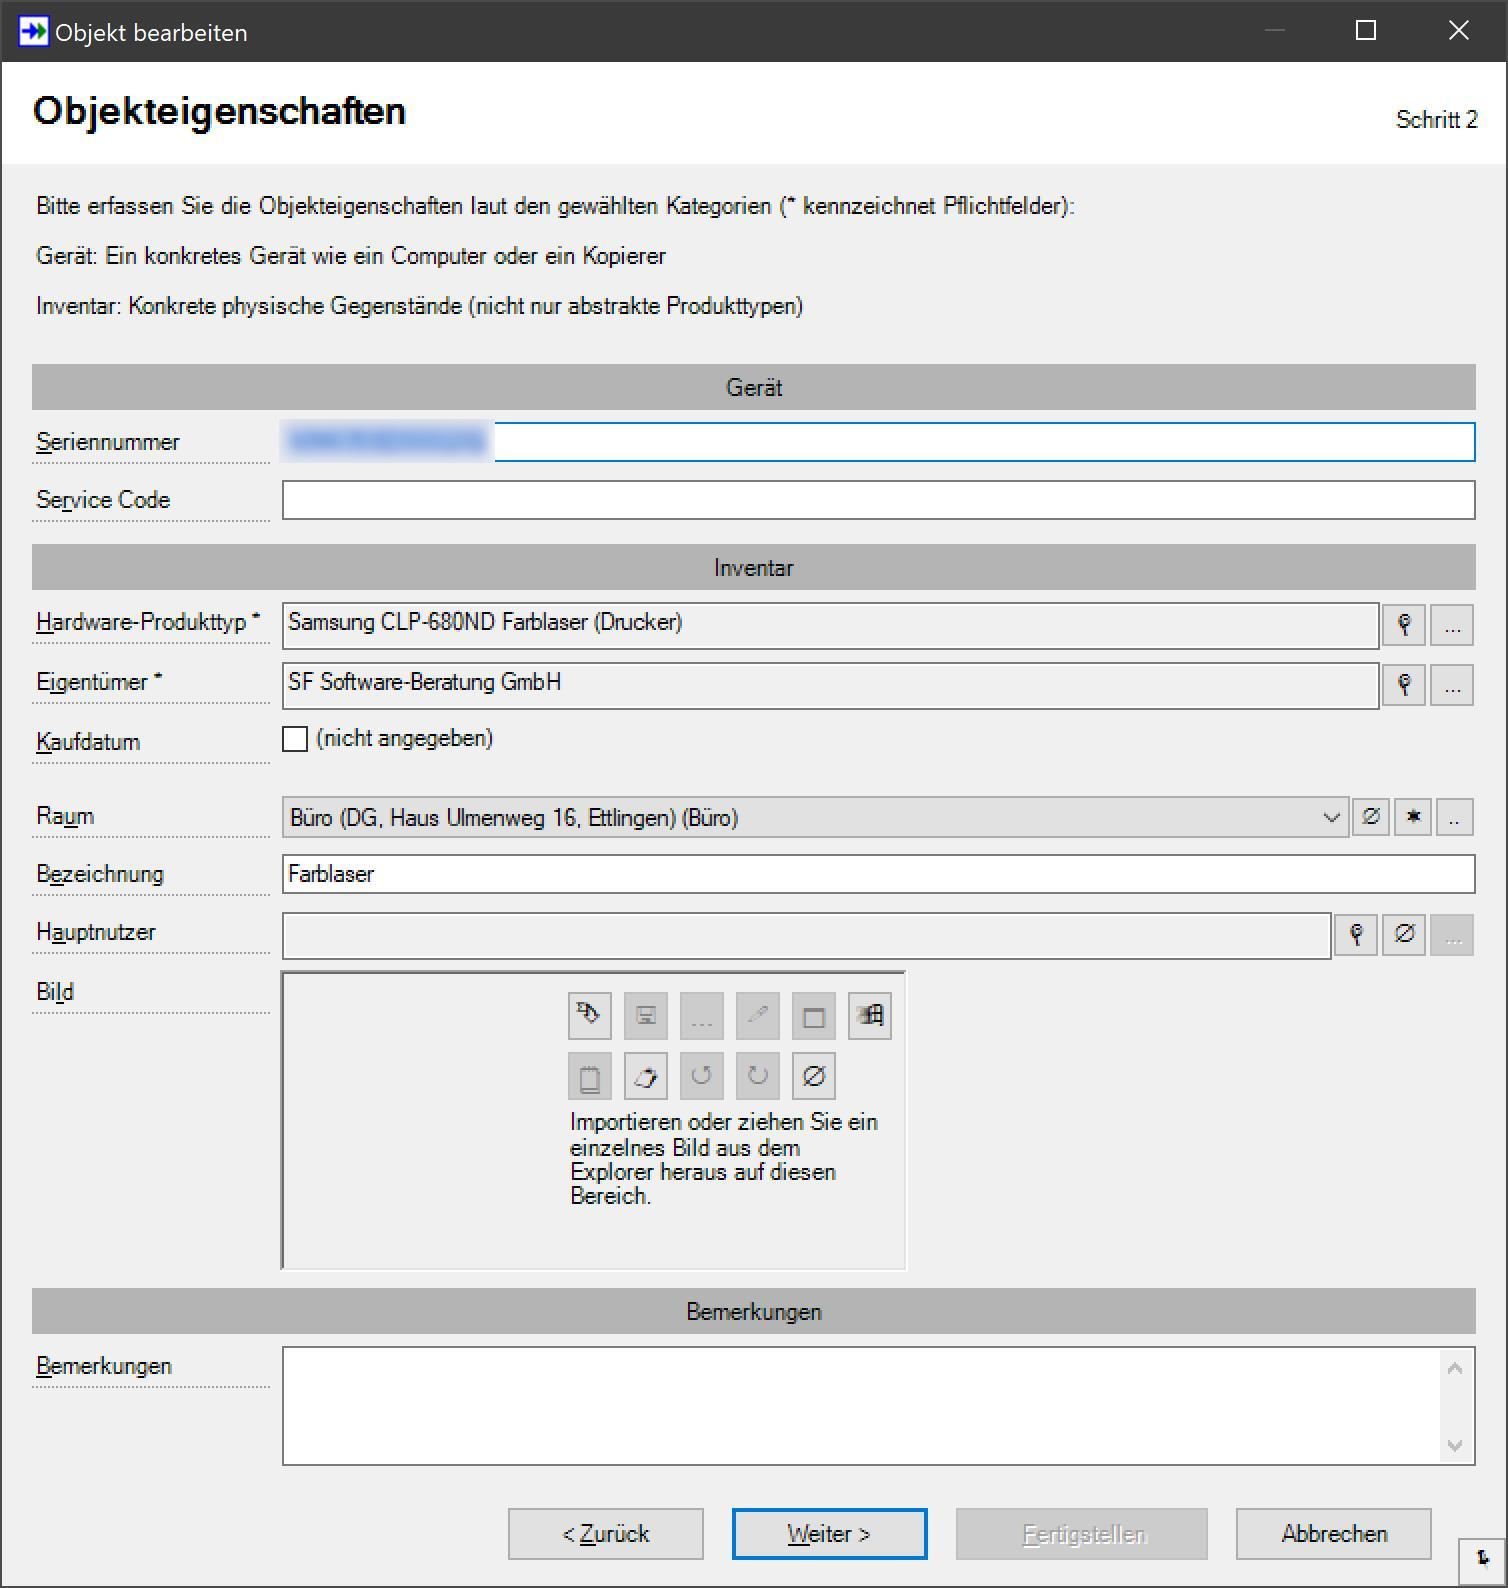Screen dimensions: 1508x1588
Task: Click the Eigentümer field showing SF Software-Beratung GmbH
Action: 831,685
